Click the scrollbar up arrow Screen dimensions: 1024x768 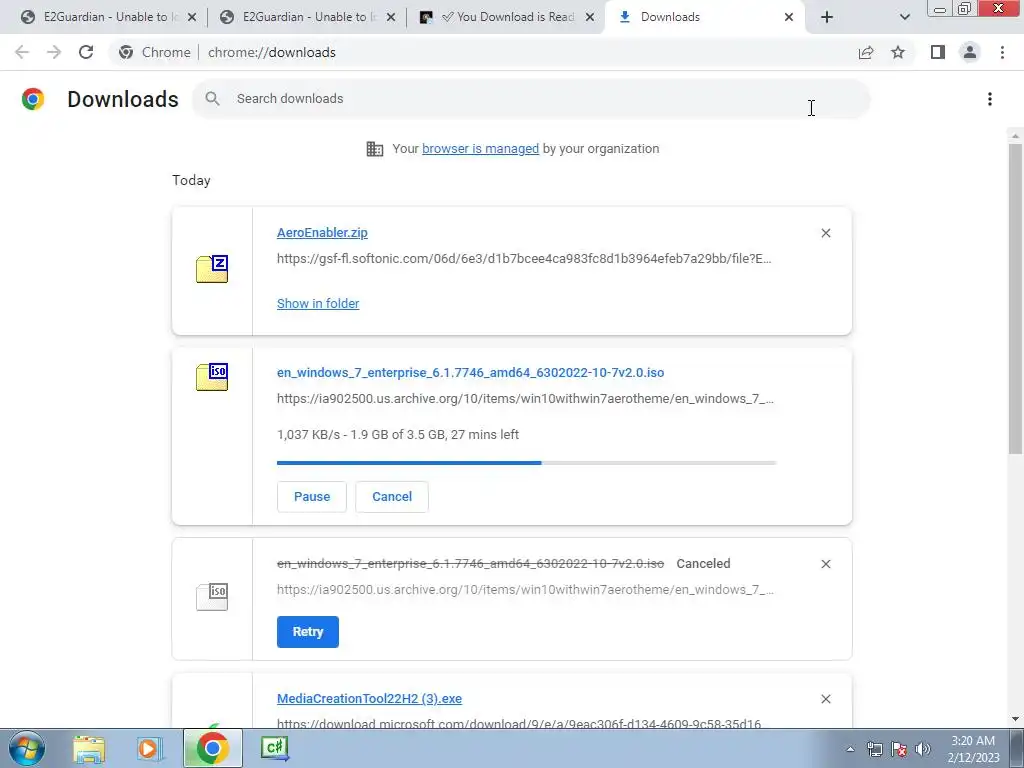[x=1015, y=136]
